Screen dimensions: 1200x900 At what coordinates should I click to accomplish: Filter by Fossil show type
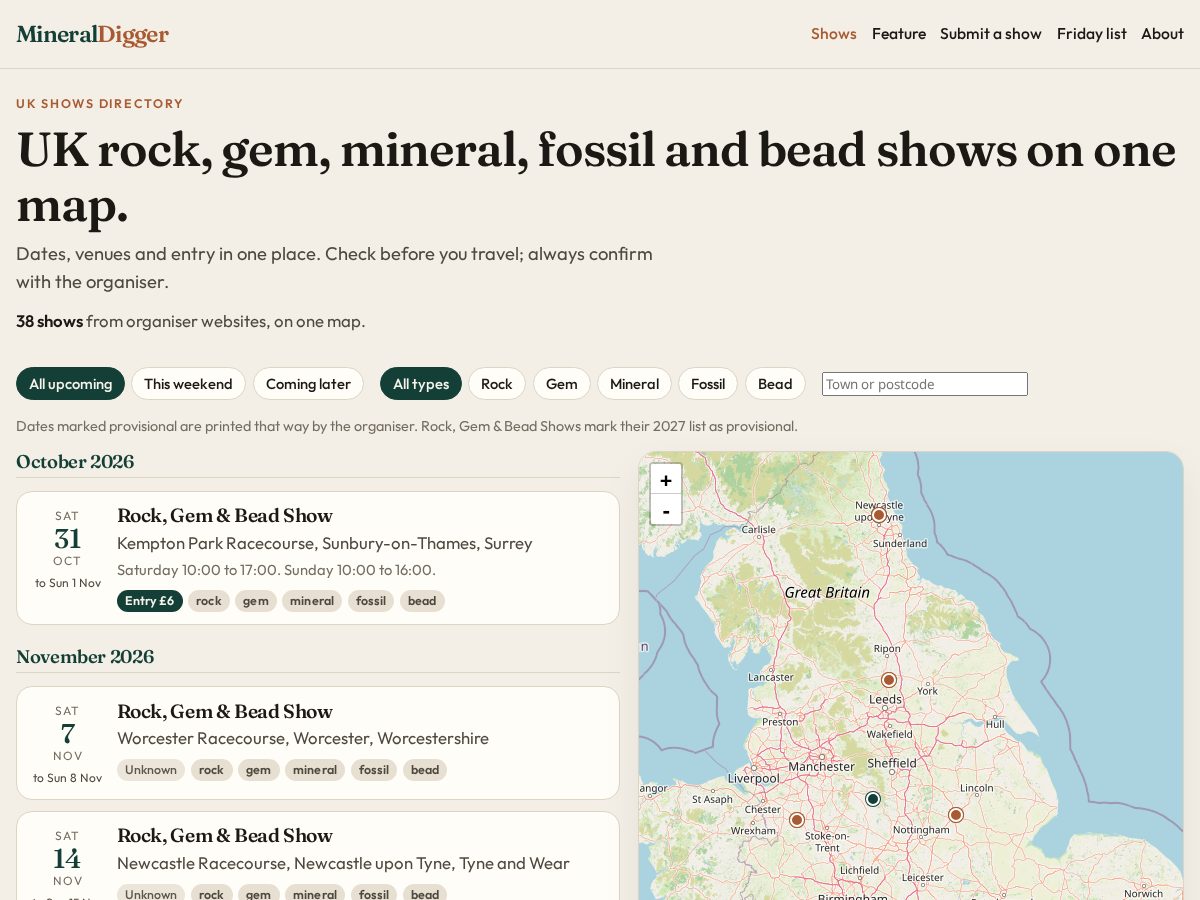[x=707, y=384]
